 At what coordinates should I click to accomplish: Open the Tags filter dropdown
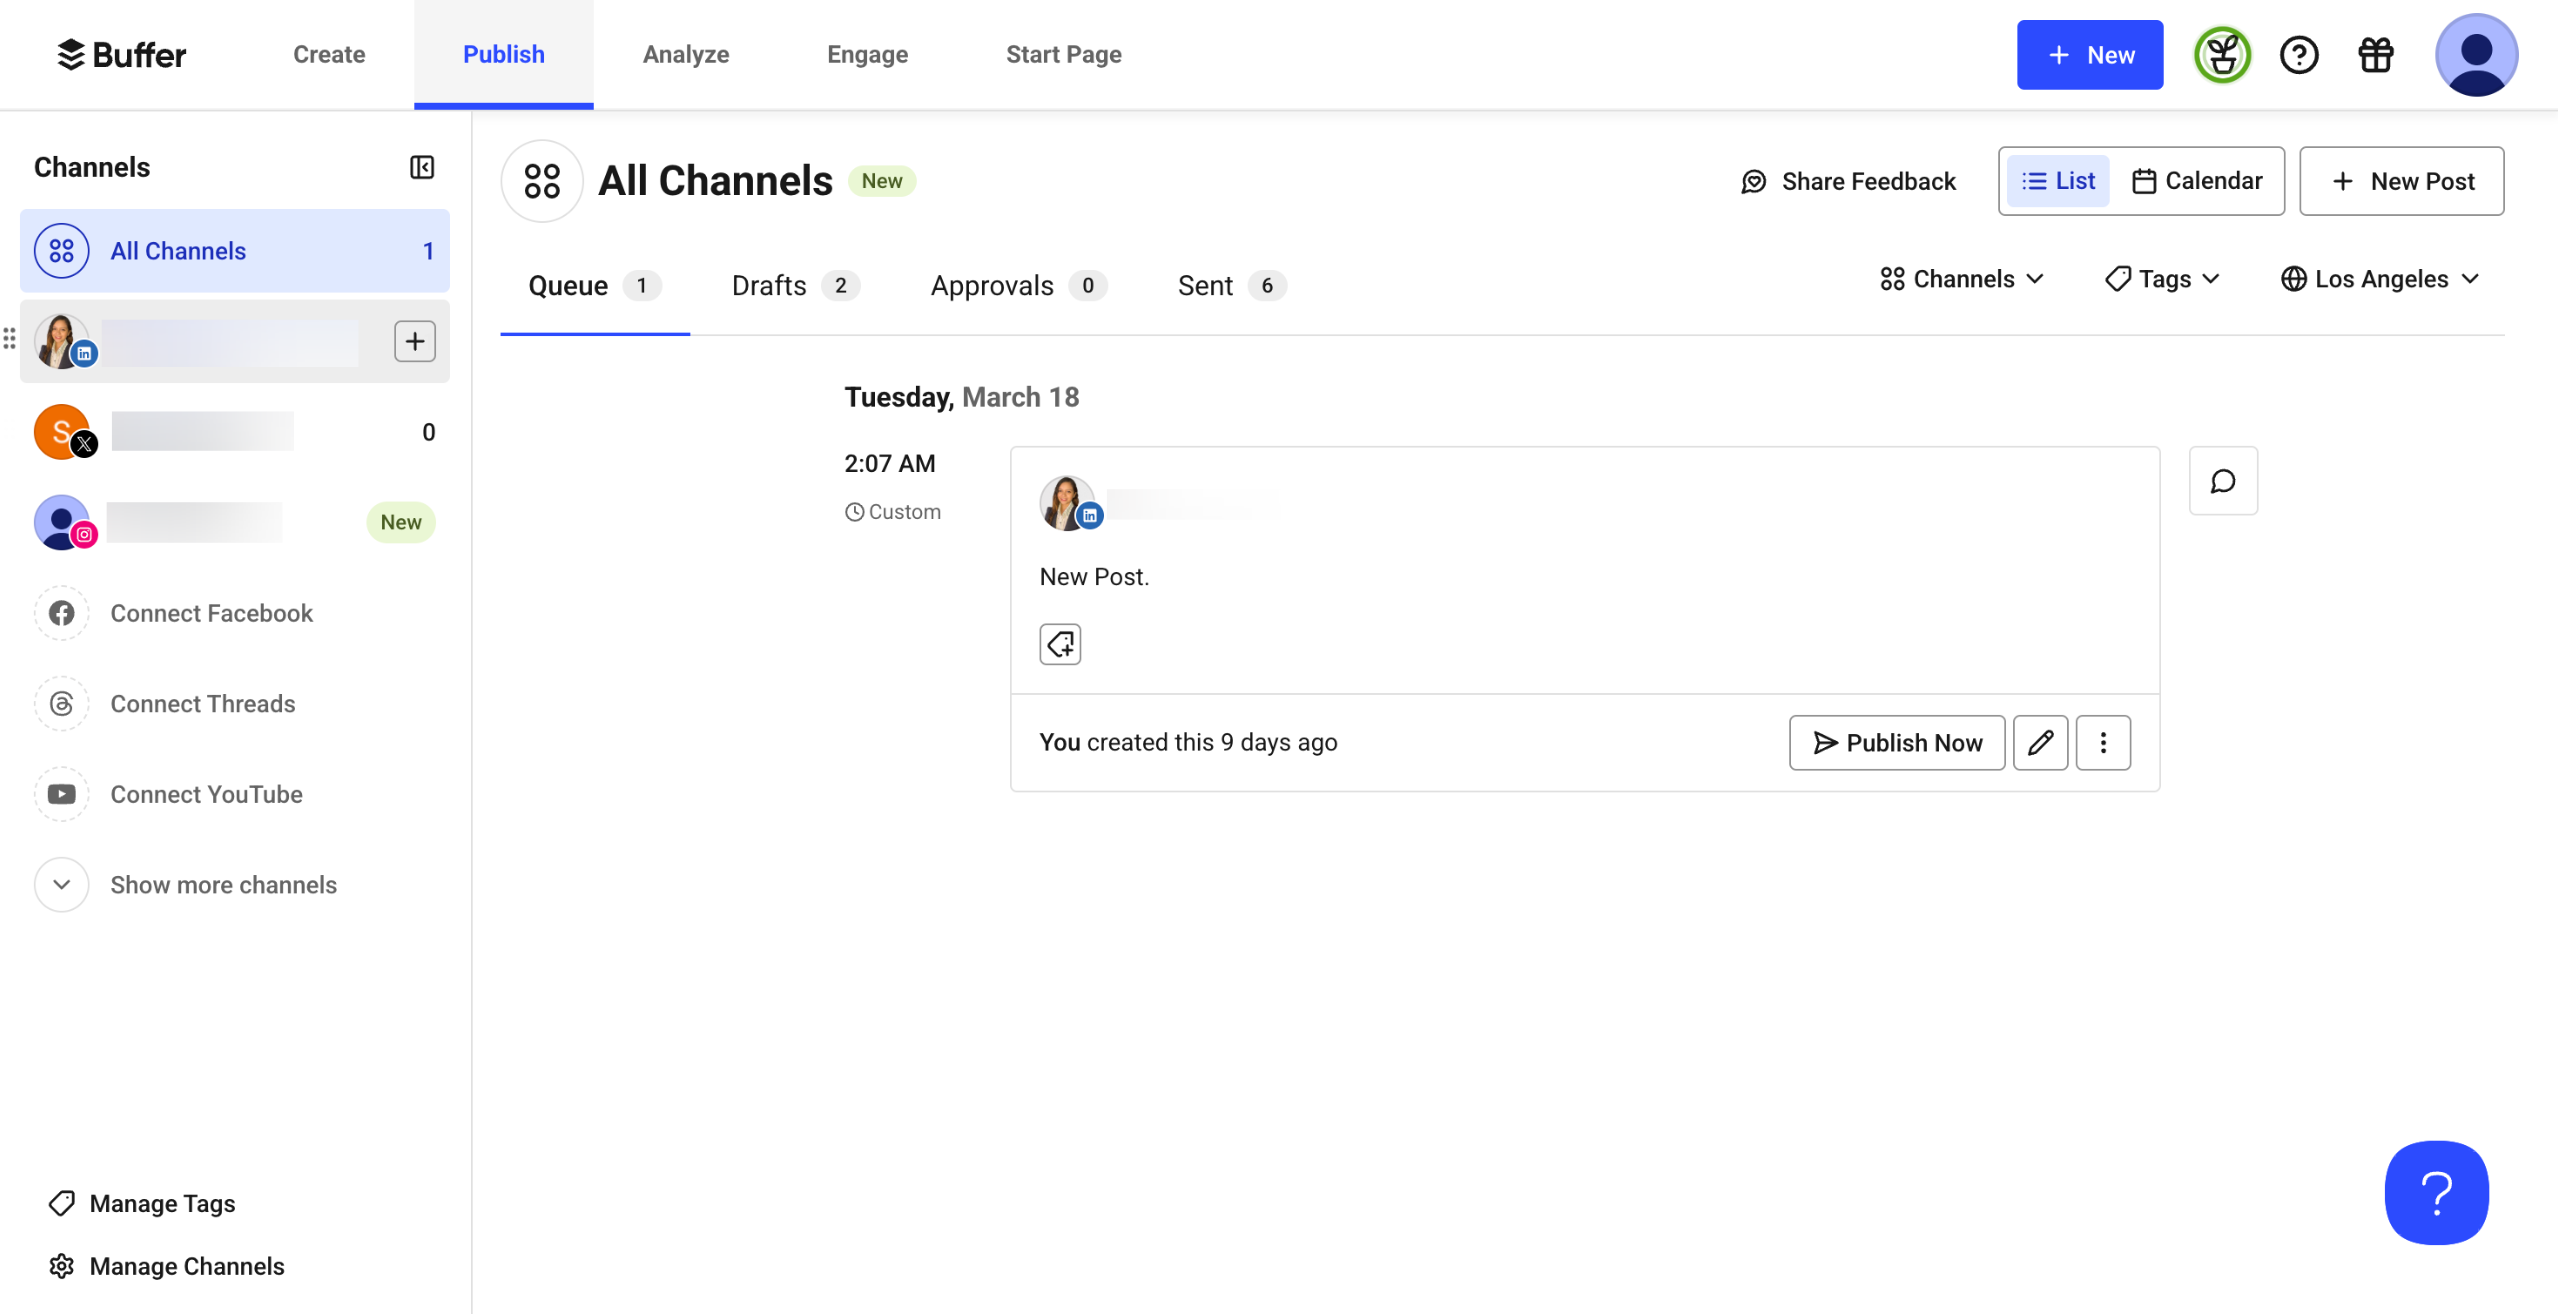pyautogui.click(x=2163, y=279)
